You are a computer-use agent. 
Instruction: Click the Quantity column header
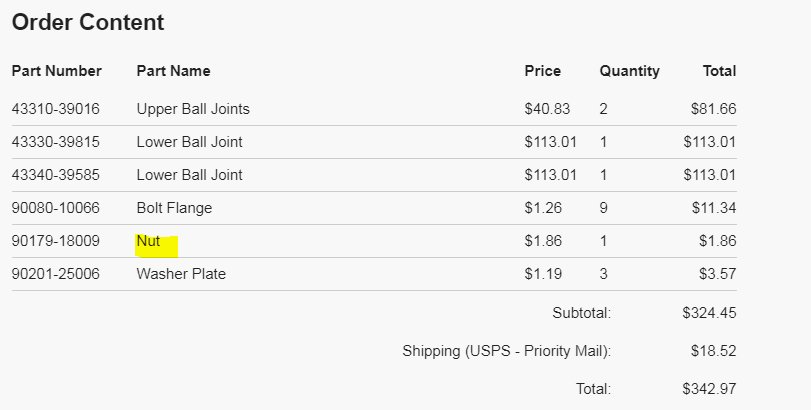(x=629, y=71)
